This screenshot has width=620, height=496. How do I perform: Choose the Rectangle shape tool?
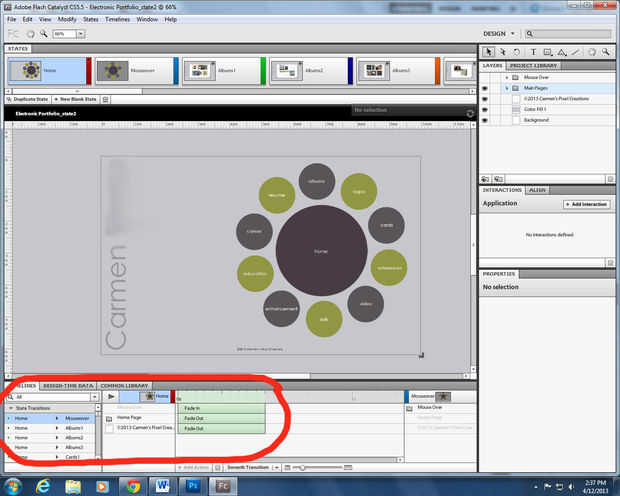[x=548, y=52]
